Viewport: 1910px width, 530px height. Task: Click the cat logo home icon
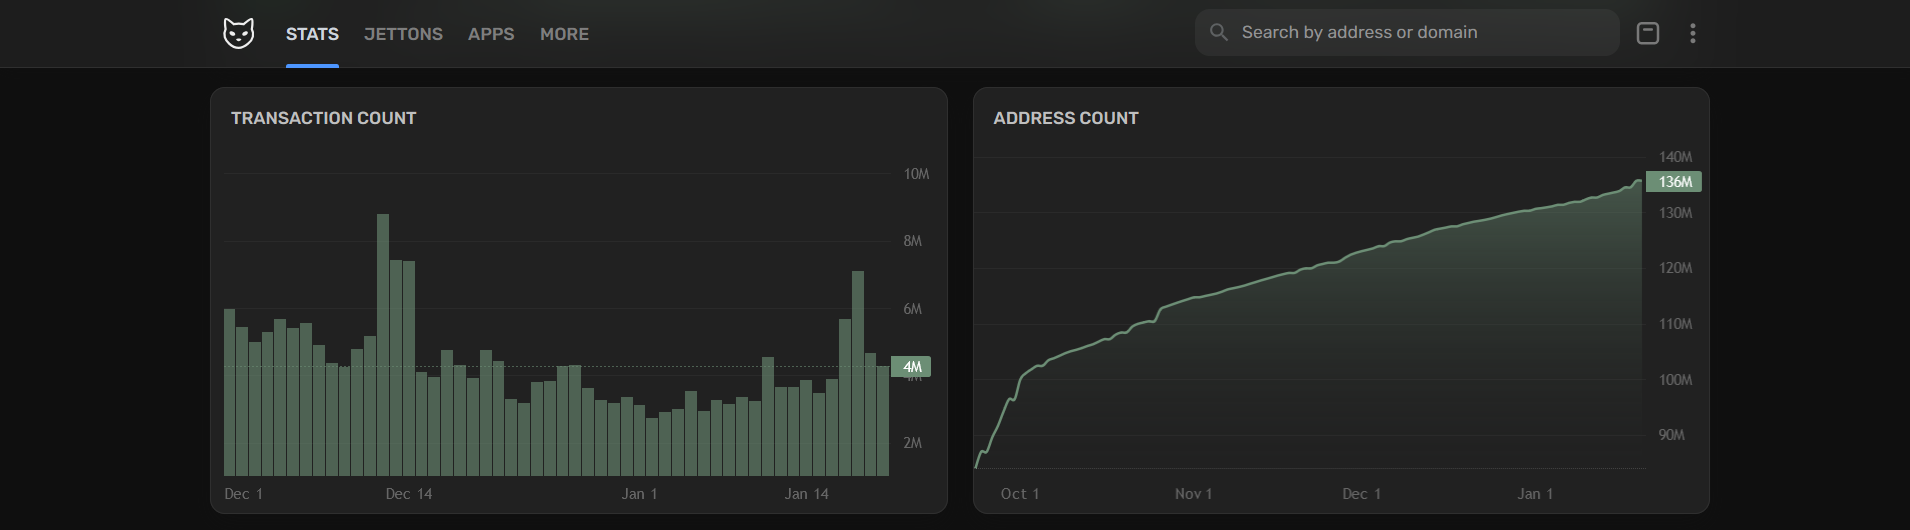pos(238,33)
